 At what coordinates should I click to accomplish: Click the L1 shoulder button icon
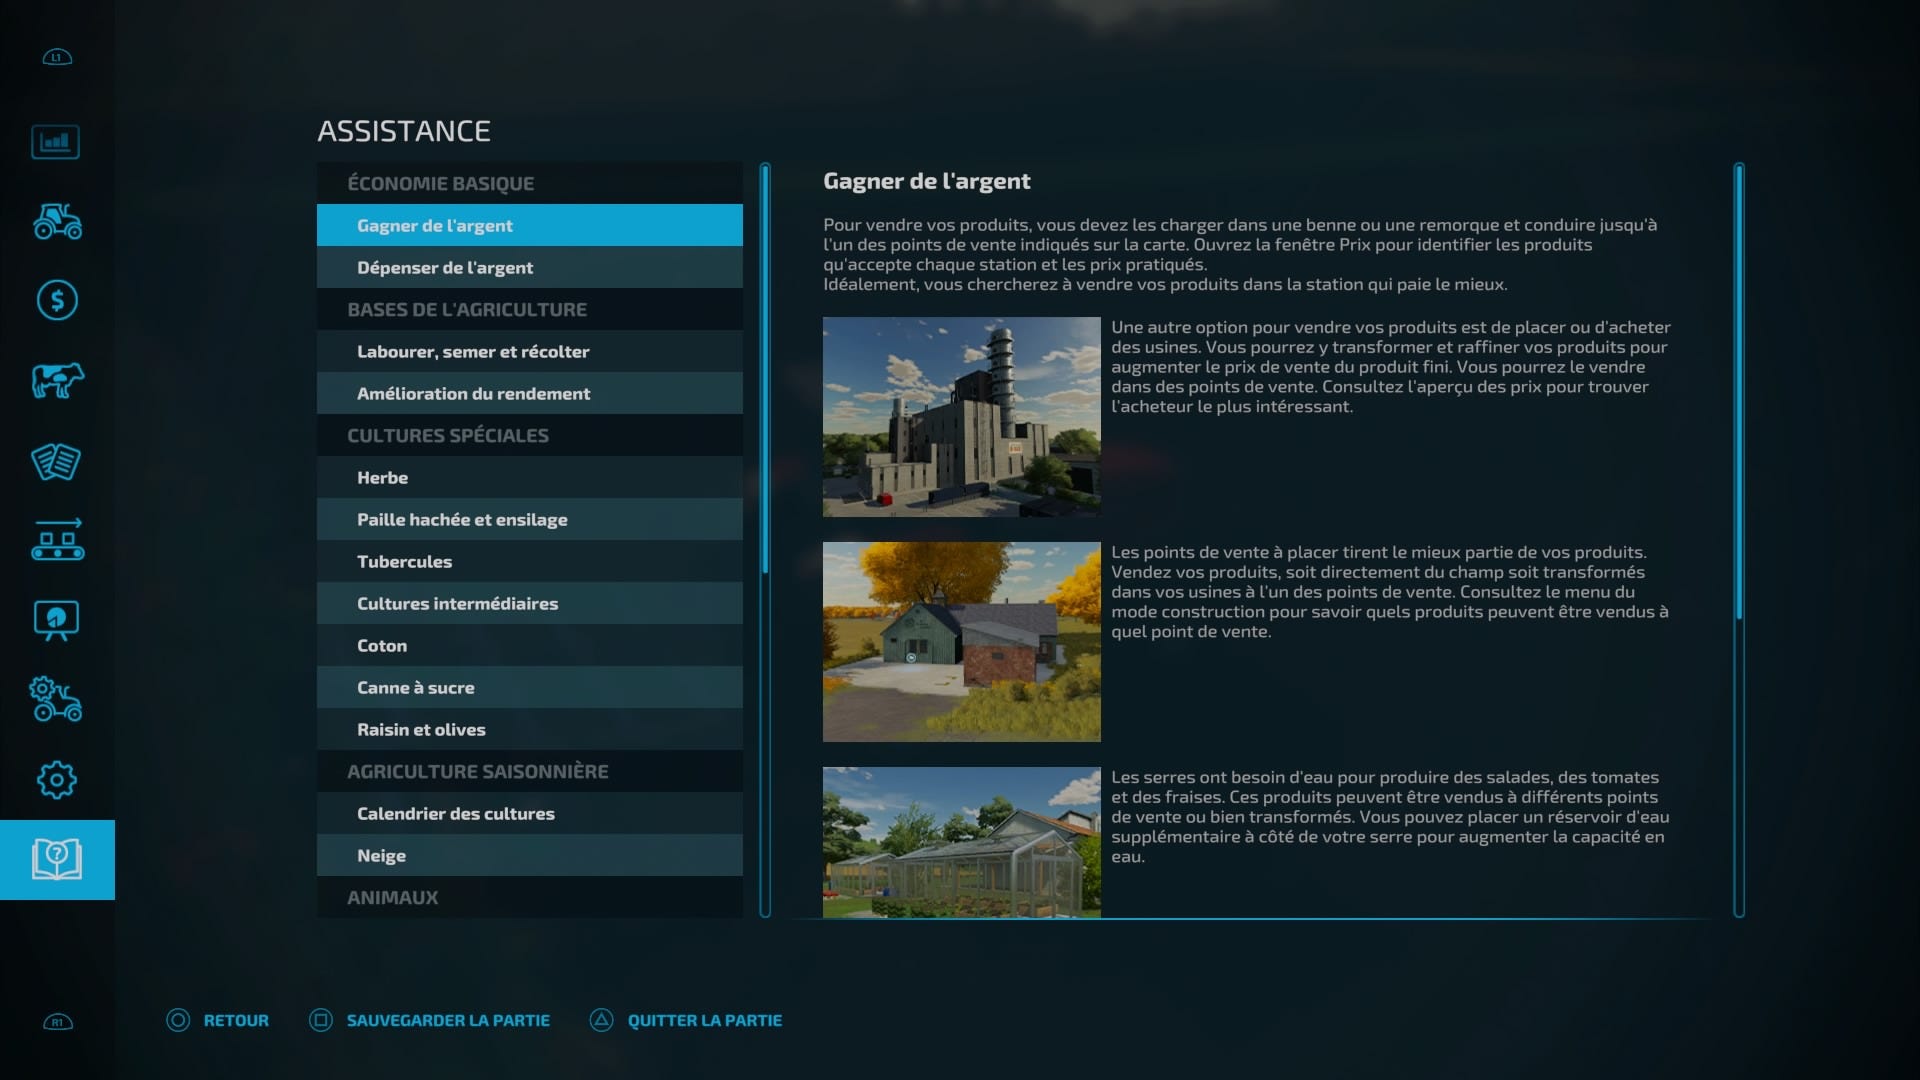(57, 57)
